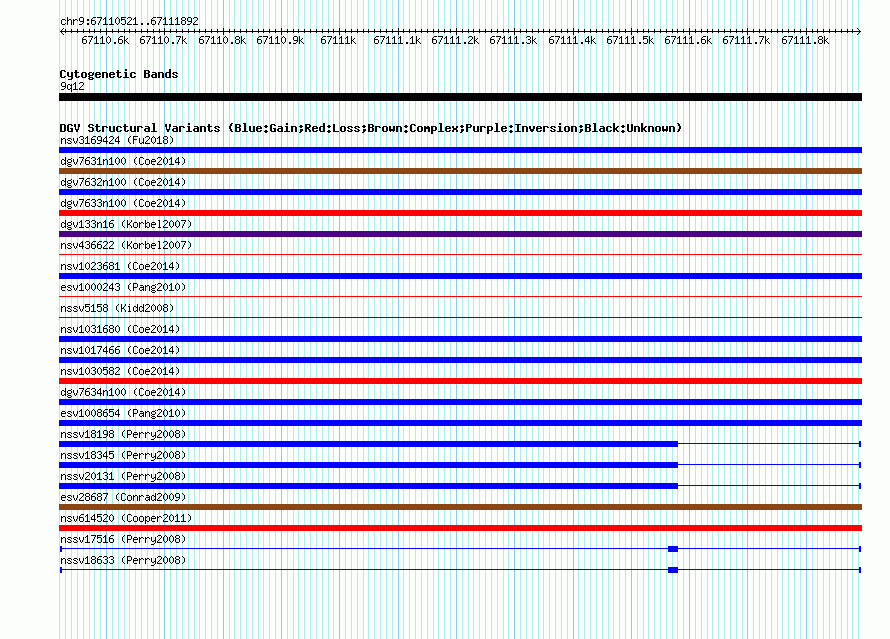
Task: Click the chr9:67110521..67111892 coordinates
Action: click(x=129, y=22)
